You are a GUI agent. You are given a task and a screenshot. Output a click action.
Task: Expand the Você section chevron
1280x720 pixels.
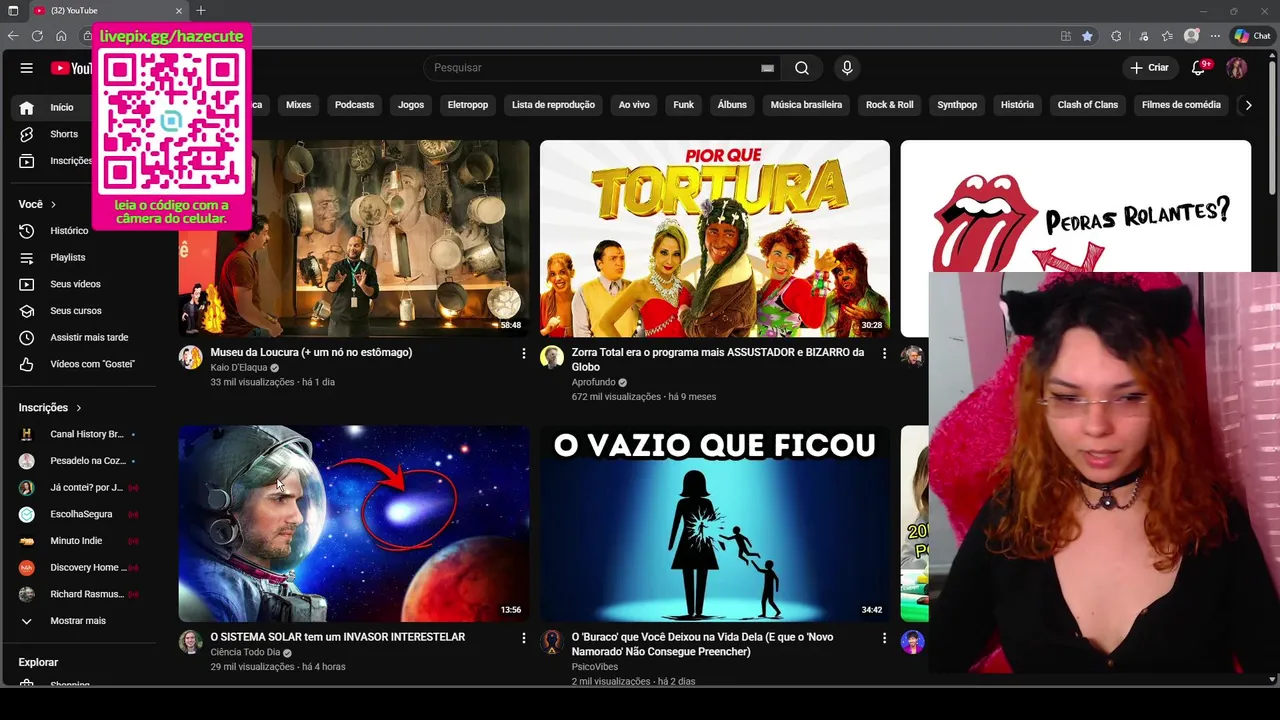(54, 204)
